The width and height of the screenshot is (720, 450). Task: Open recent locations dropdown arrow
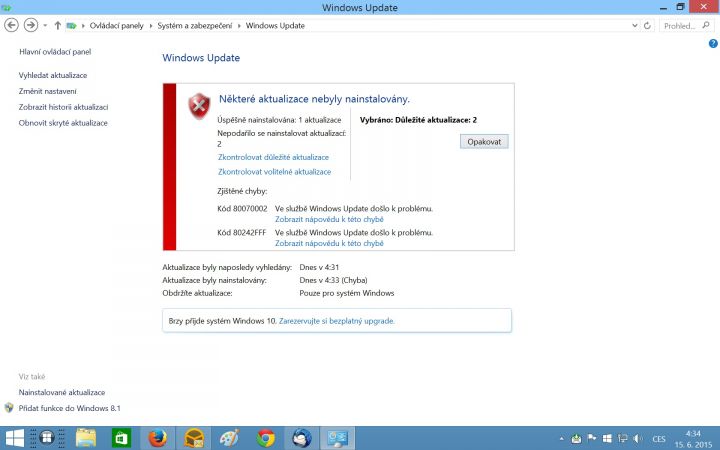[x=45, y=25]
